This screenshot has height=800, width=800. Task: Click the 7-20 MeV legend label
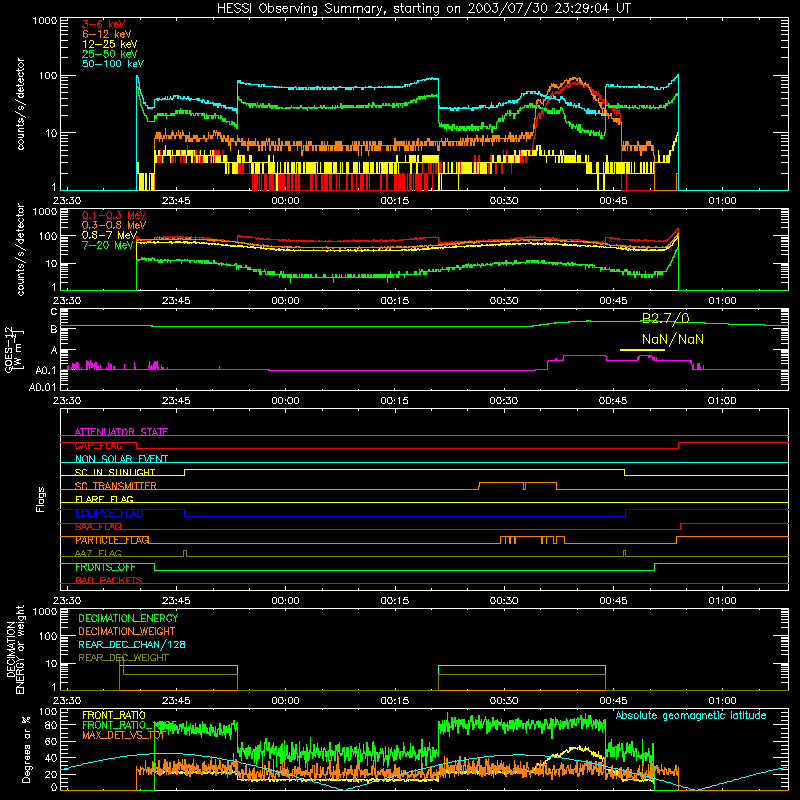click(108, 245)
